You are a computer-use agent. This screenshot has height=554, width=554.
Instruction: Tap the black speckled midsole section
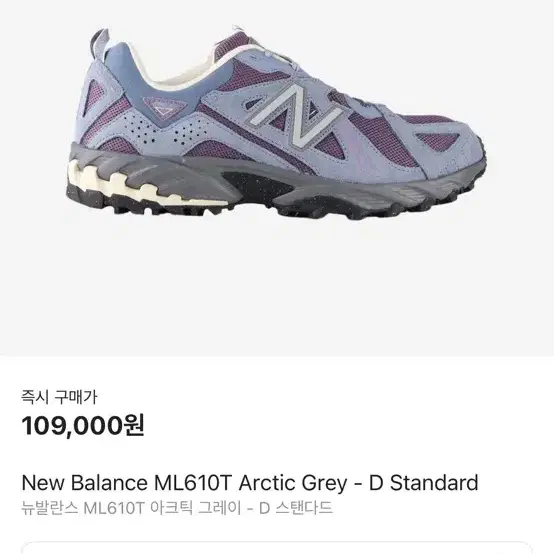pos(256,191)
